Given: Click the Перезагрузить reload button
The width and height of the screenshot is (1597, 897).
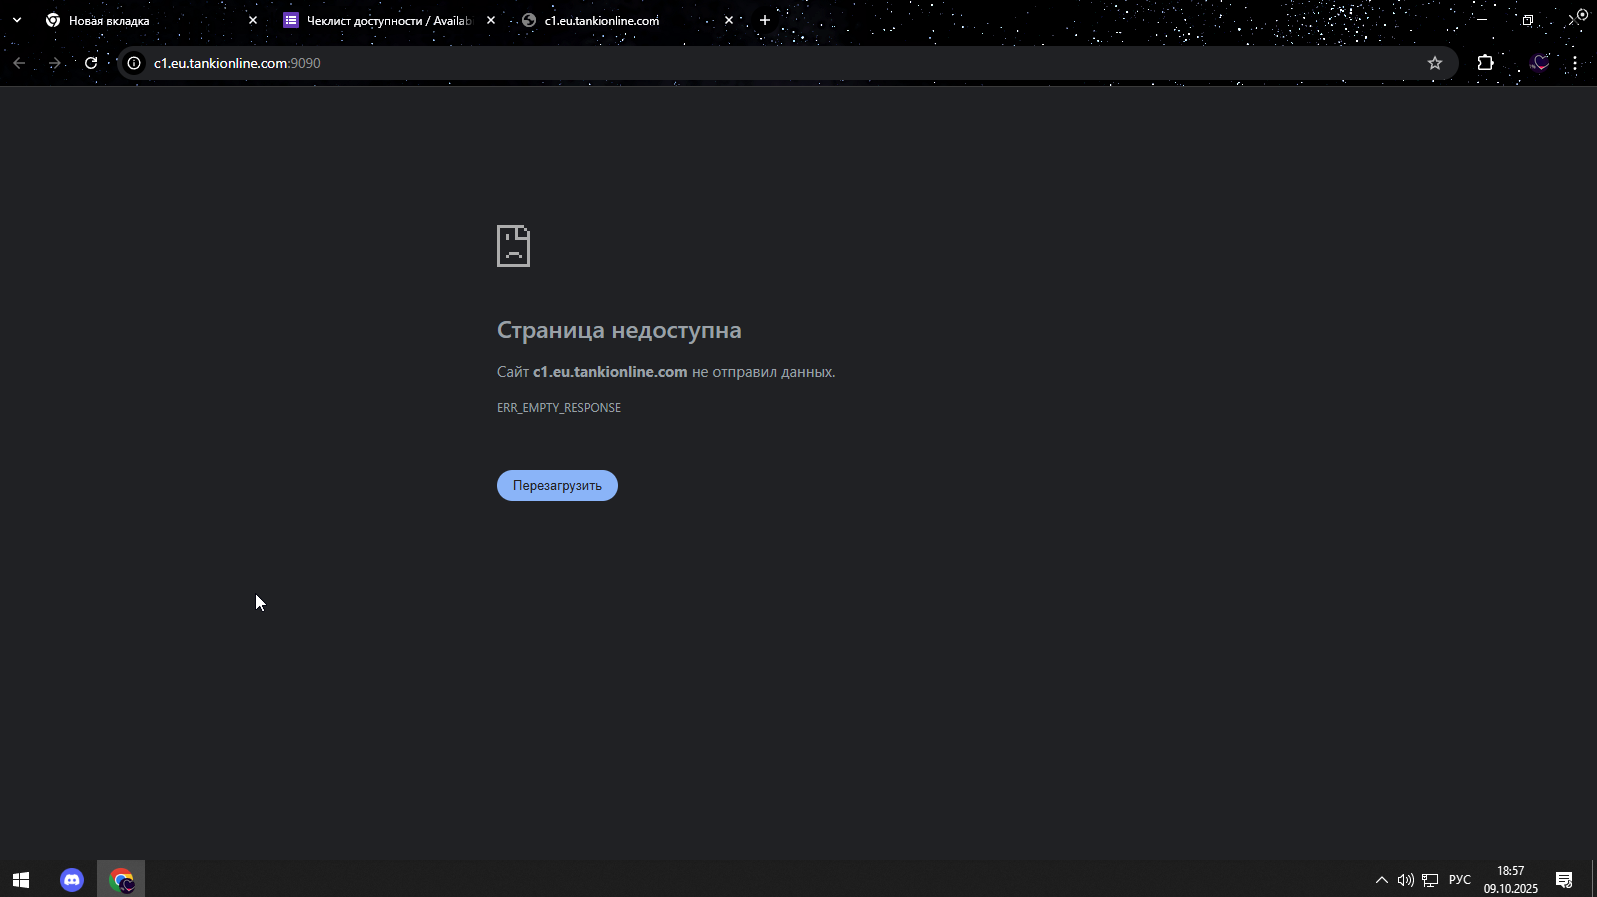Looking at the screenshot, I should (557, 485).
